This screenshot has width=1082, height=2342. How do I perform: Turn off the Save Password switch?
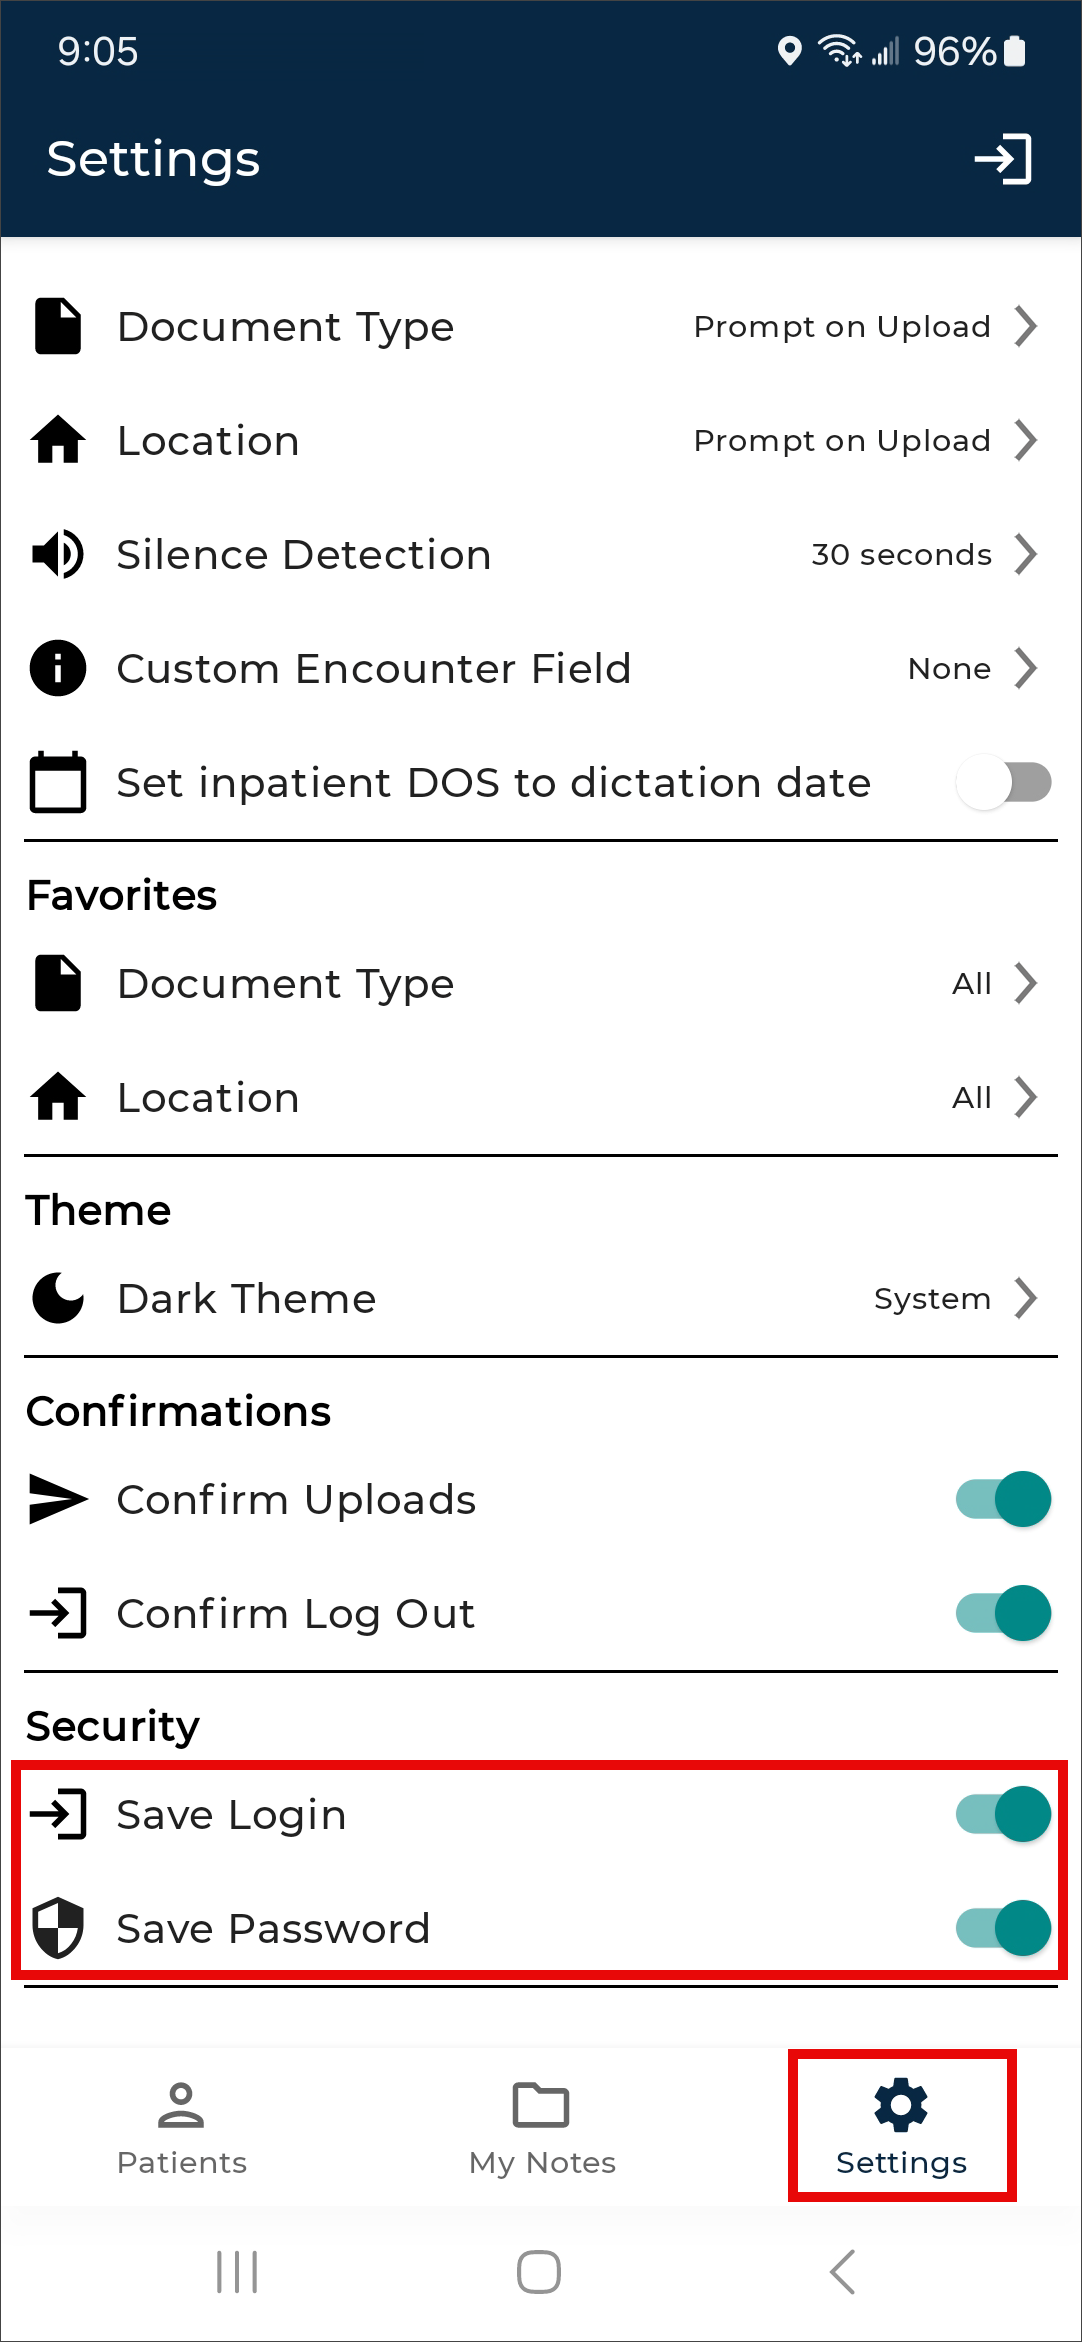tap(1003, 1928)
